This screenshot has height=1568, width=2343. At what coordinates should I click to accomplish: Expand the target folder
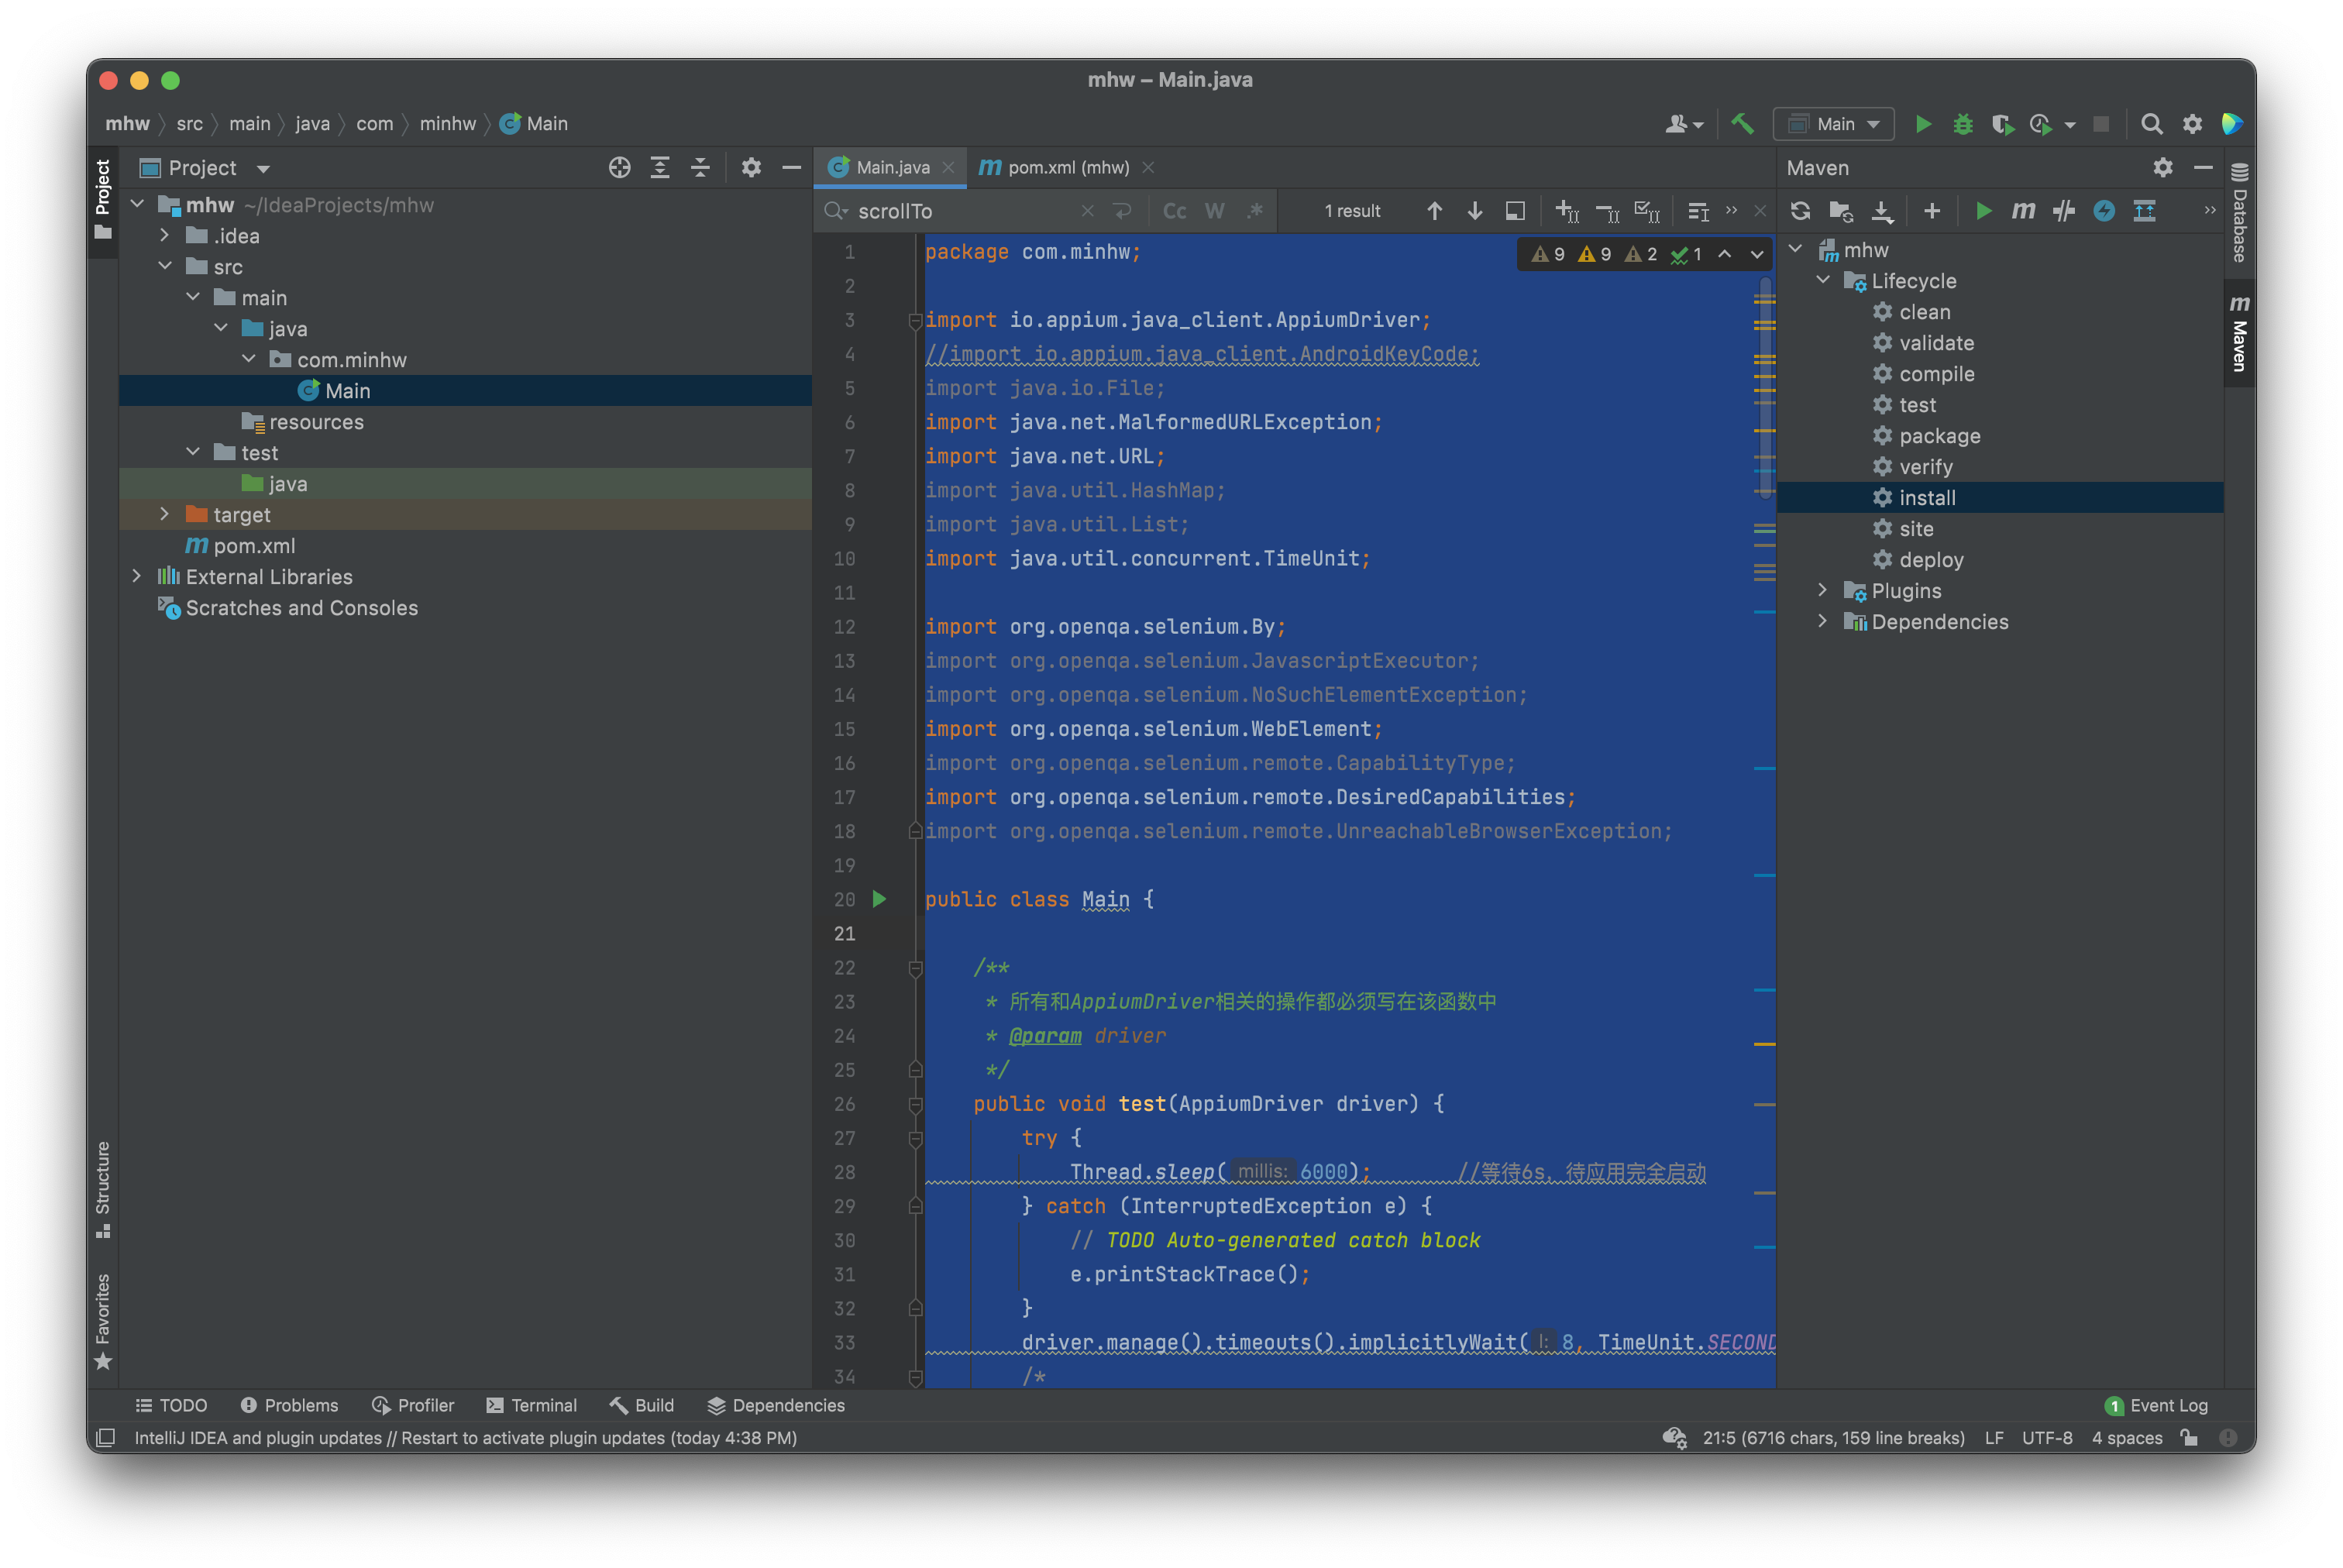[165, 514]
